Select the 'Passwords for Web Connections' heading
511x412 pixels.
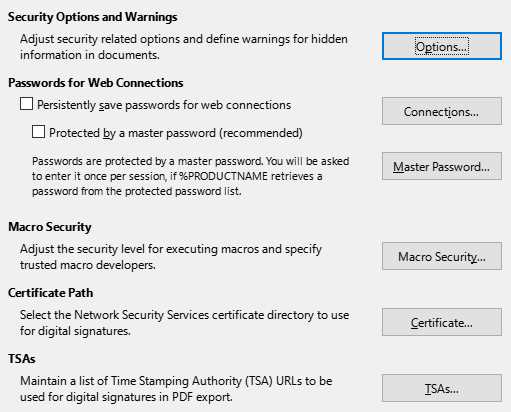click(96, 83)
